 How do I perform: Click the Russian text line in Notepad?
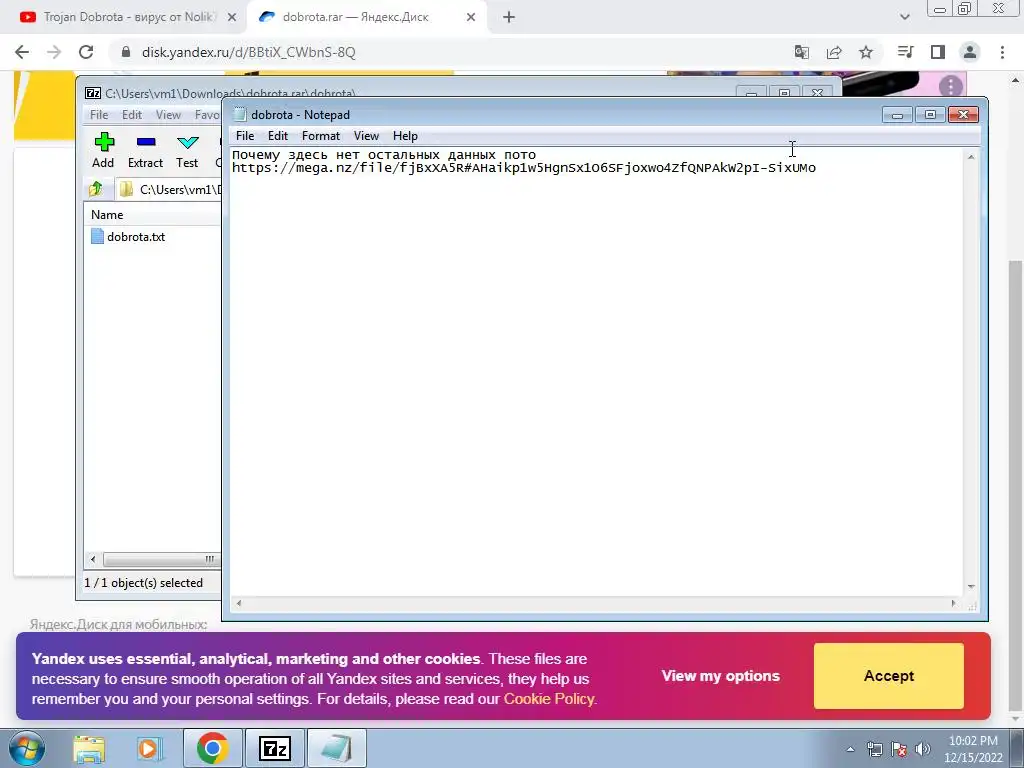coord(384,155)
